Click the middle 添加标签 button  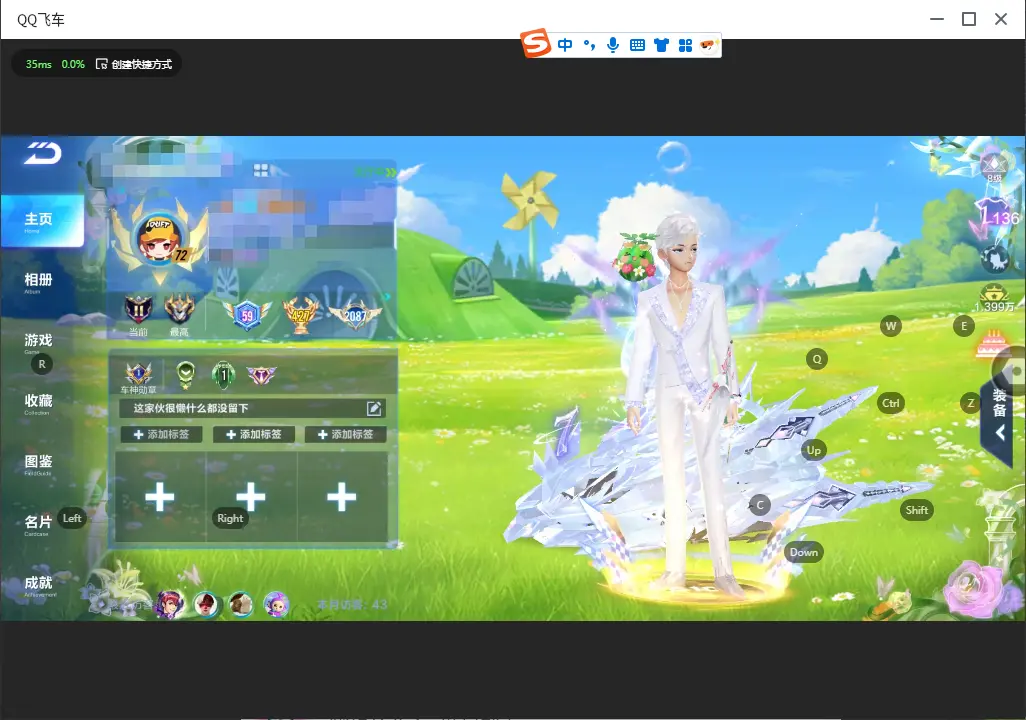253,434
